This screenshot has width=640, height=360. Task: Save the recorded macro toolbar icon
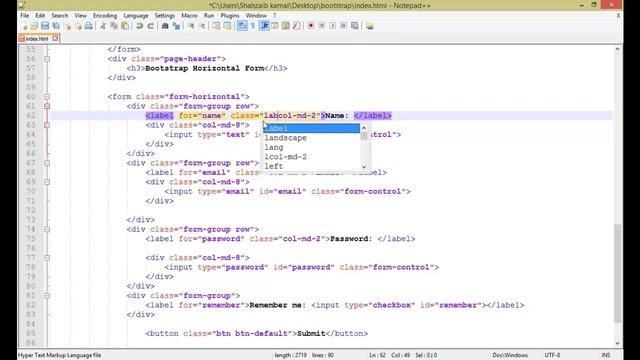pyautogui.click(x=355, y=26)
